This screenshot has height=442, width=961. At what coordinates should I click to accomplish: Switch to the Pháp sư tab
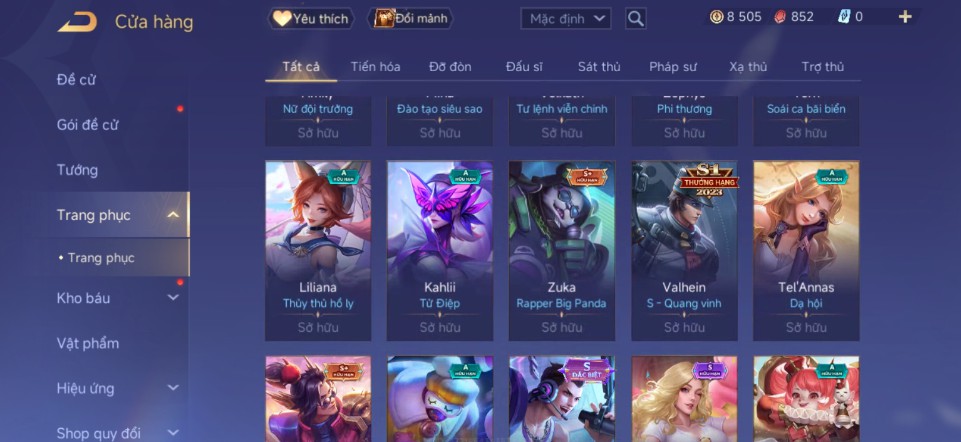pos(673,67)
